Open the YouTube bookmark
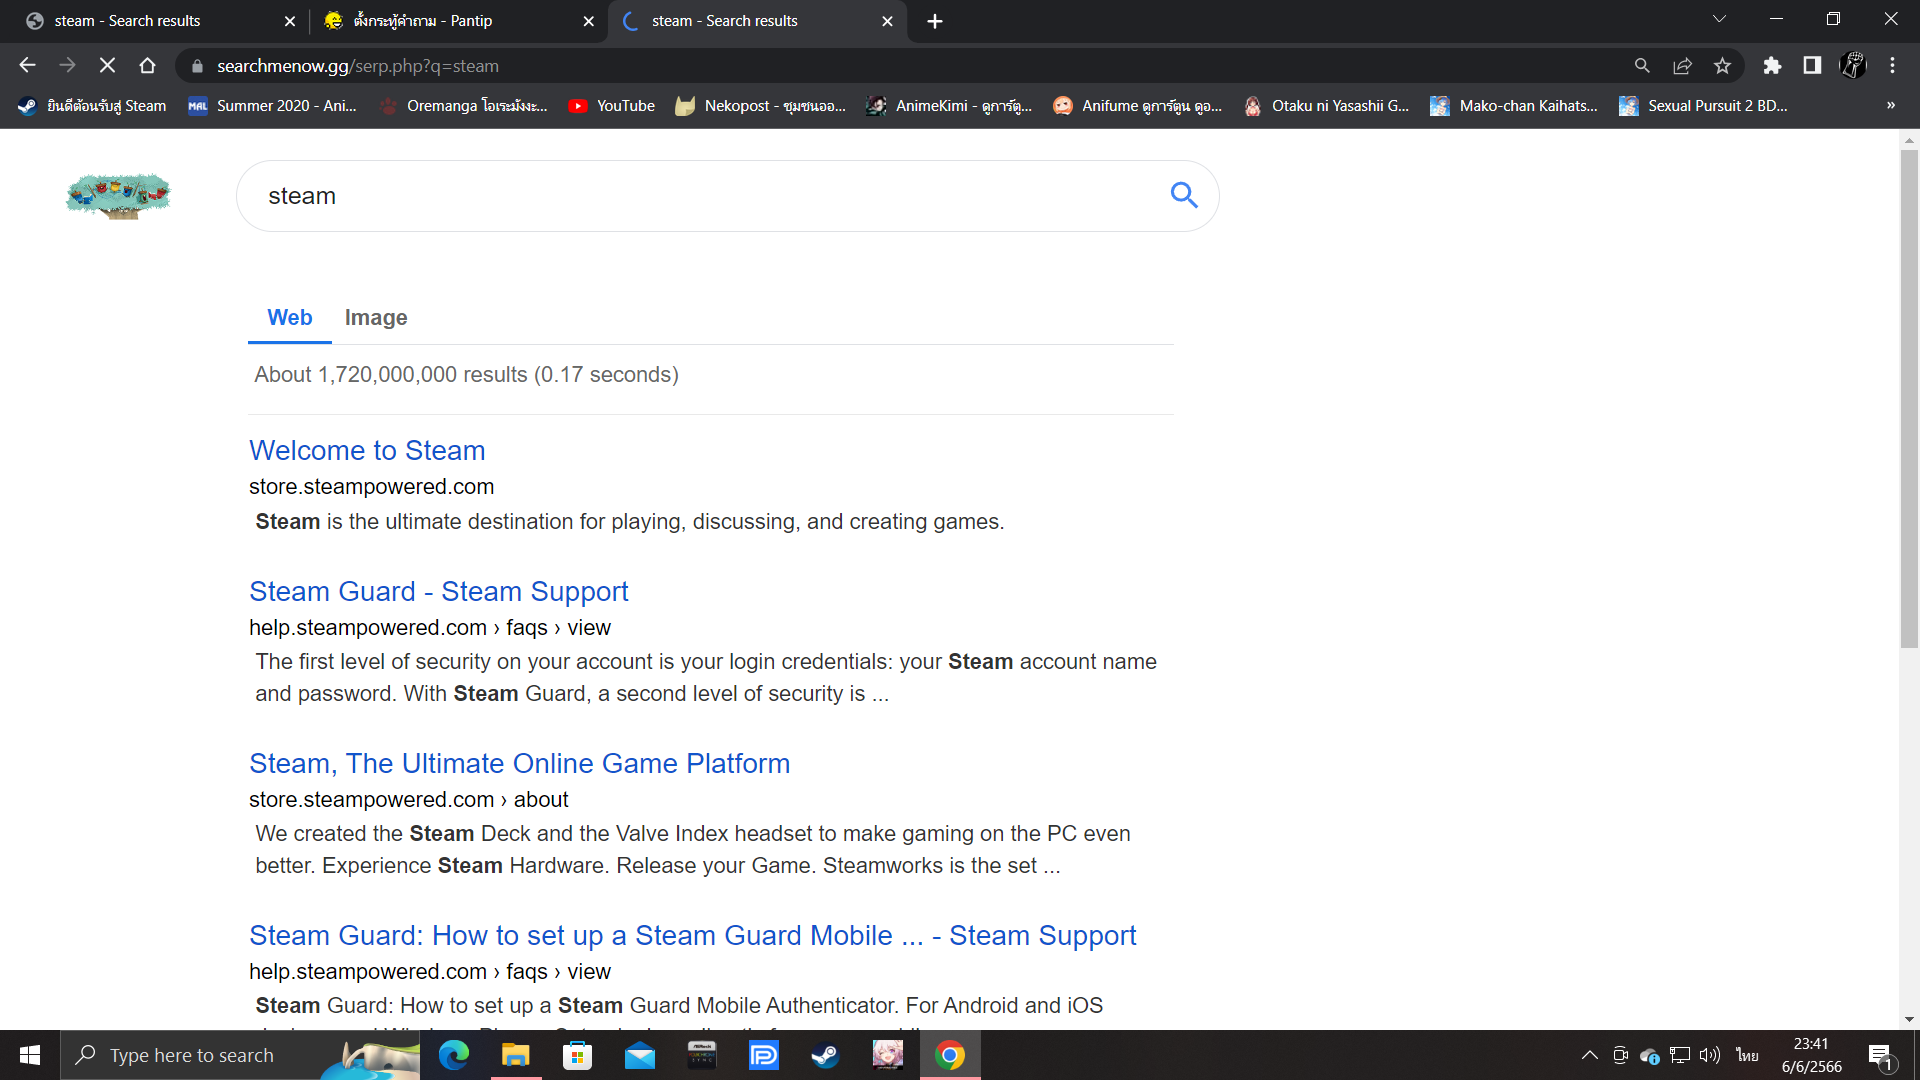The height and width of the screenshot is (1080, 1920). coord(611,105)
